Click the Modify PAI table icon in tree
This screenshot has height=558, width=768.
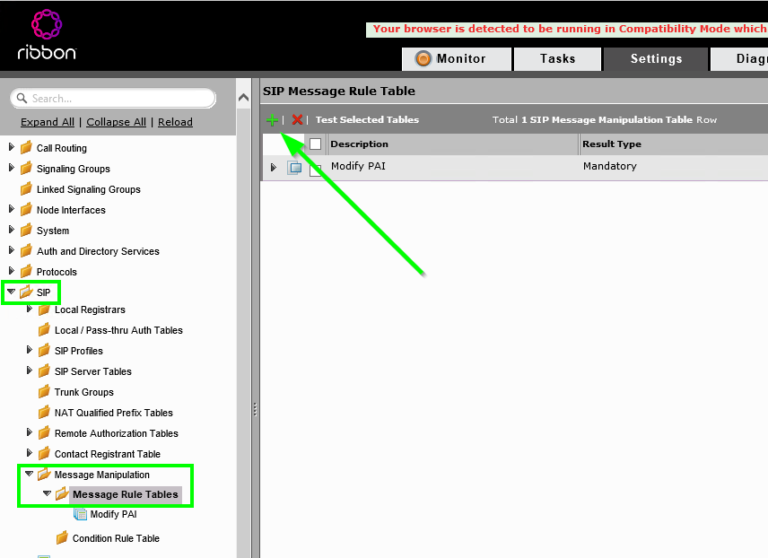(80, 515)
